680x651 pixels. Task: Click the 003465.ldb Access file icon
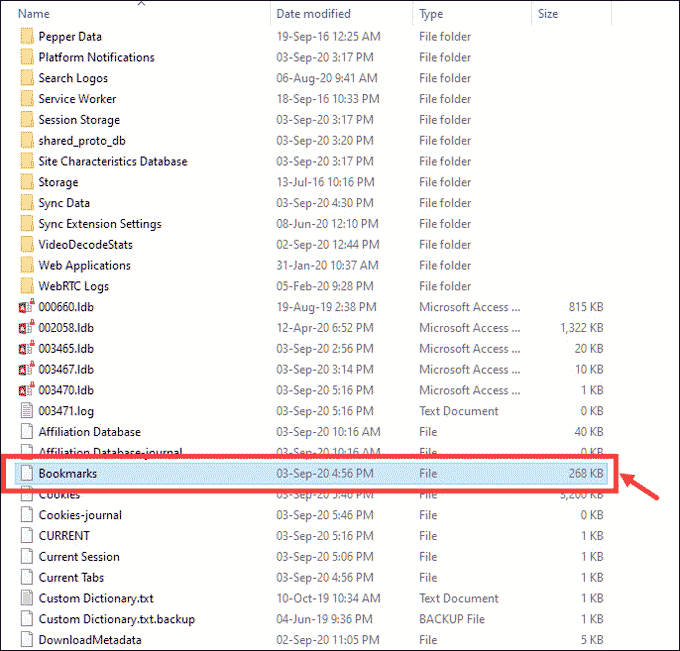click(26, 348)
